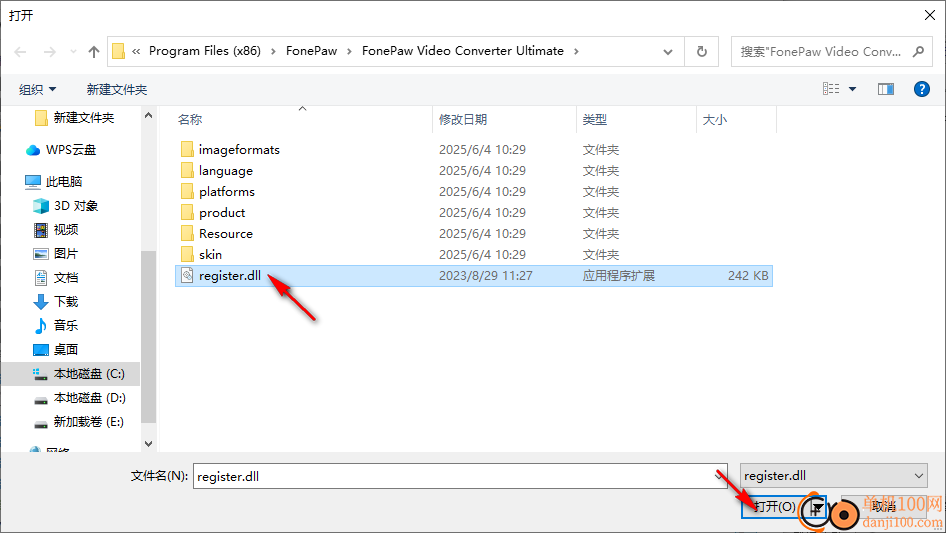Click the 应用程序扩展 type cell
This screenshot has width=946, height=533.
[x=619, y=276]
